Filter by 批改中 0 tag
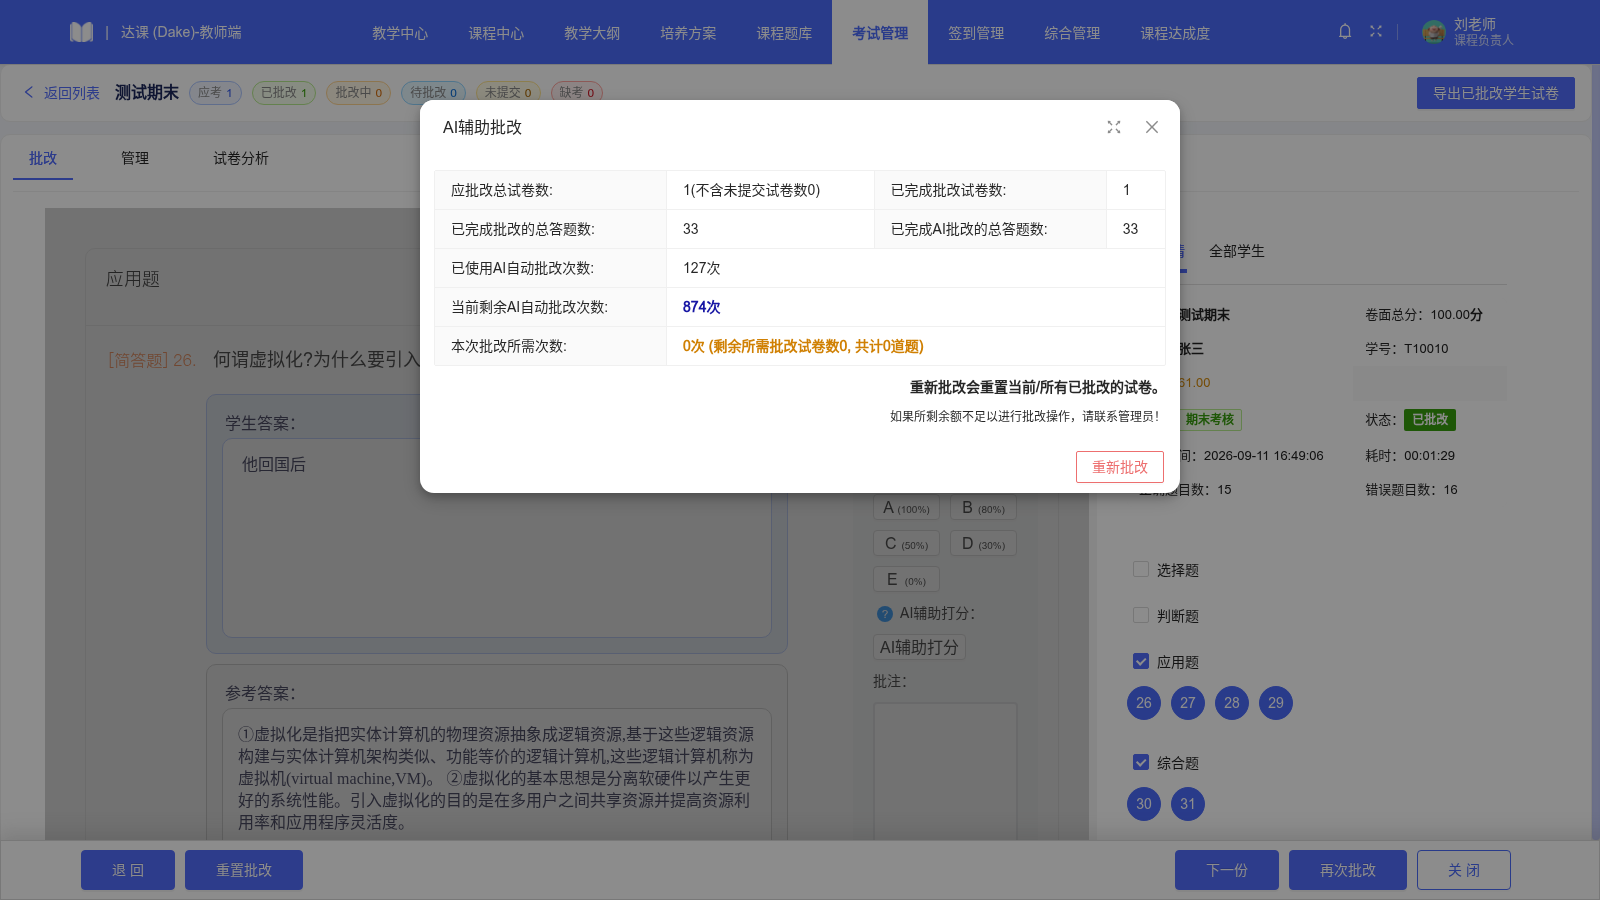This screenshot has width=1600, height=900. point(358,93)
